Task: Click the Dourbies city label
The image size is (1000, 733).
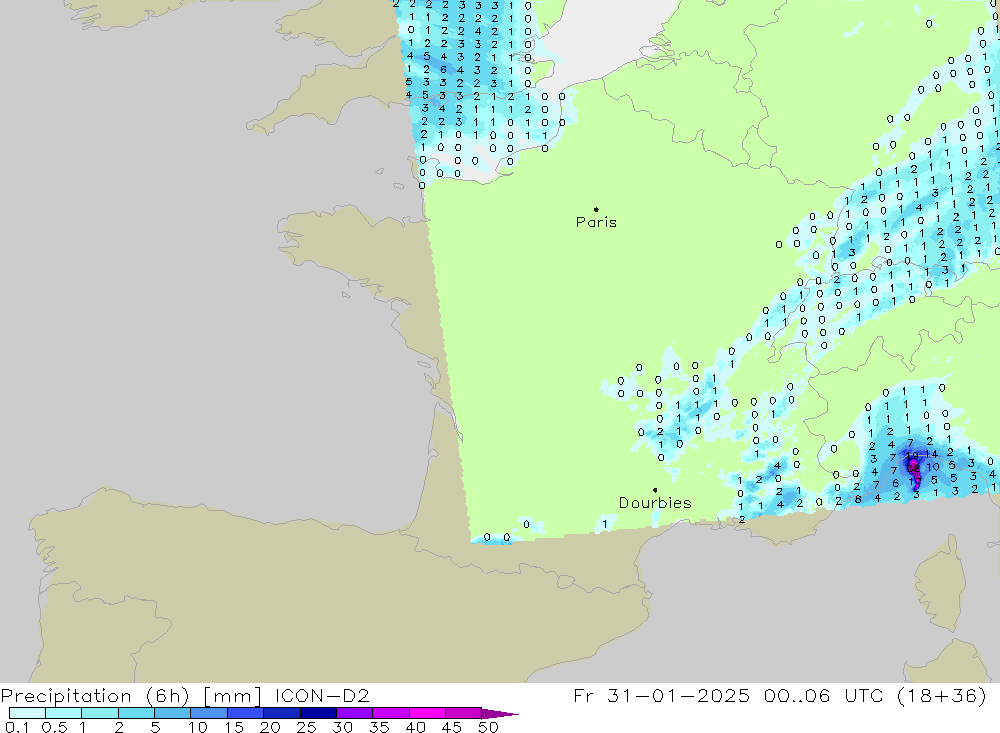Action: [x=655, y=503]
